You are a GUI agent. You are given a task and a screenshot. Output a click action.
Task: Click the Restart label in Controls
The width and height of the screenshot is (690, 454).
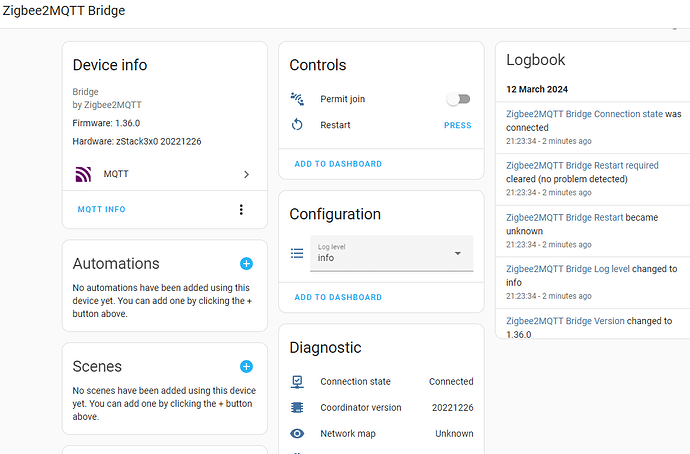[335, 125]
